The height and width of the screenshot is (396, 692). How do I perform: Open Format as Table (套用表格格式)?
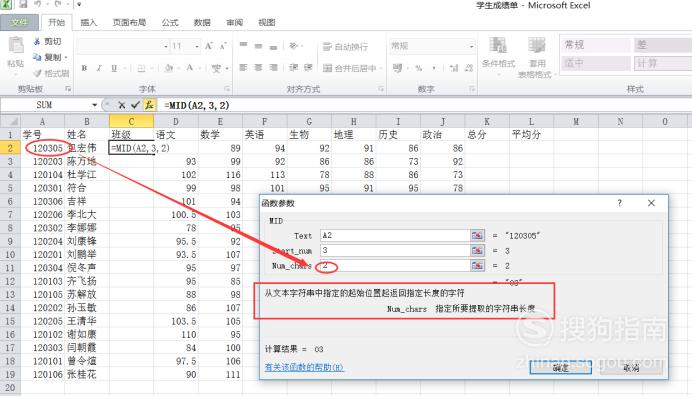coord(537,57)
